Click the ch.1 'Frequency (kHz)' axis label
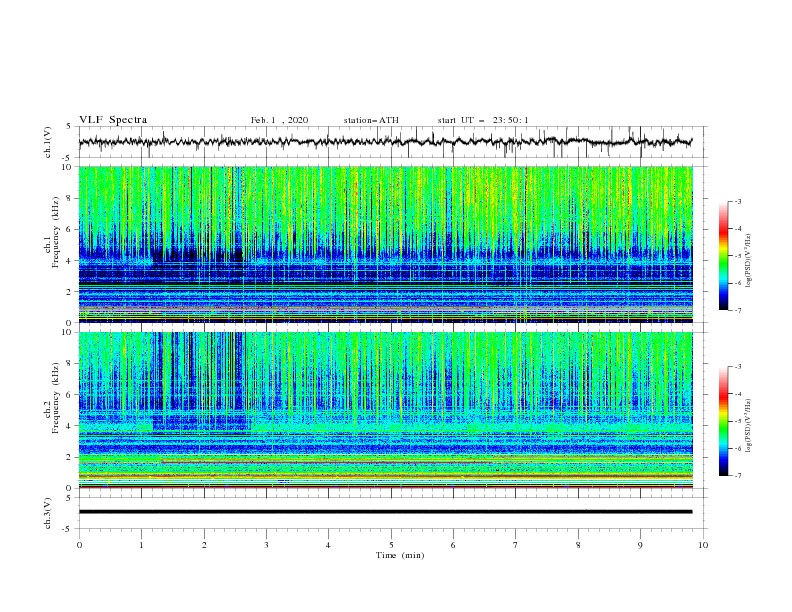The image size is (792, 612). pos(56,230)
